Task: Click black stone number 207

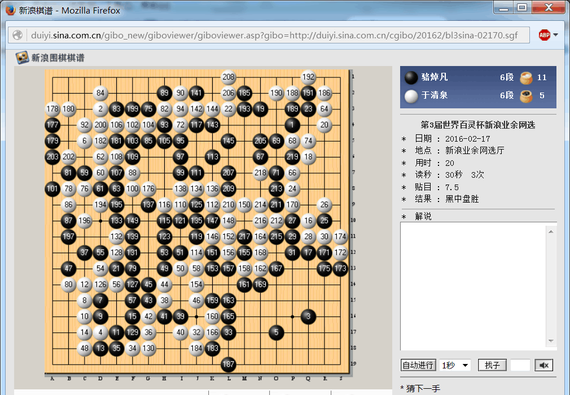Action: pos(228,173)
